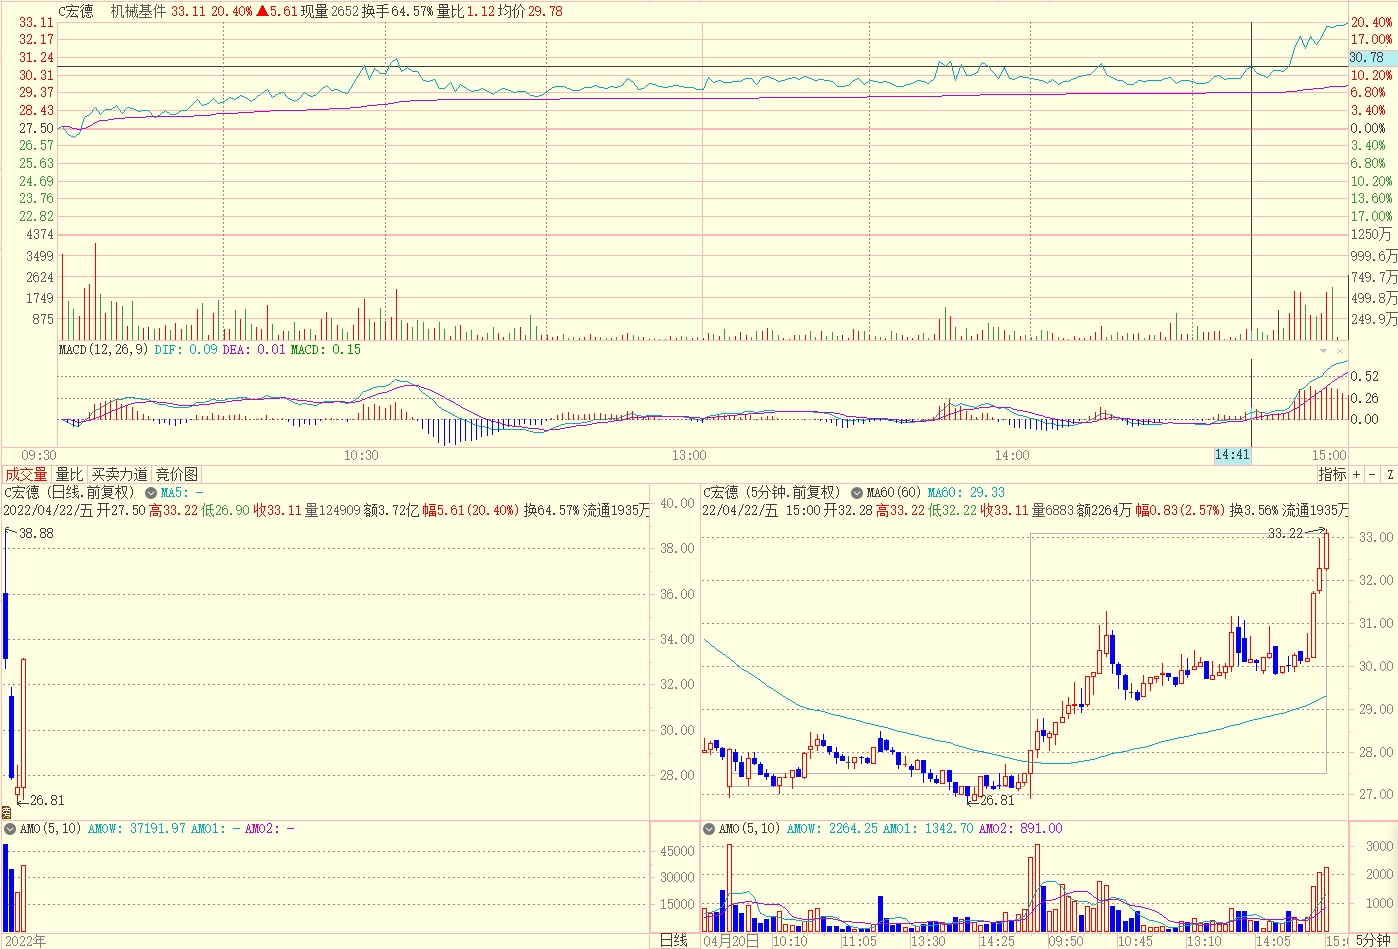1398x949 pixels.
Task: Click the MA60(60) parameter label
Action: pyautogui.click(x=894, y=492)
